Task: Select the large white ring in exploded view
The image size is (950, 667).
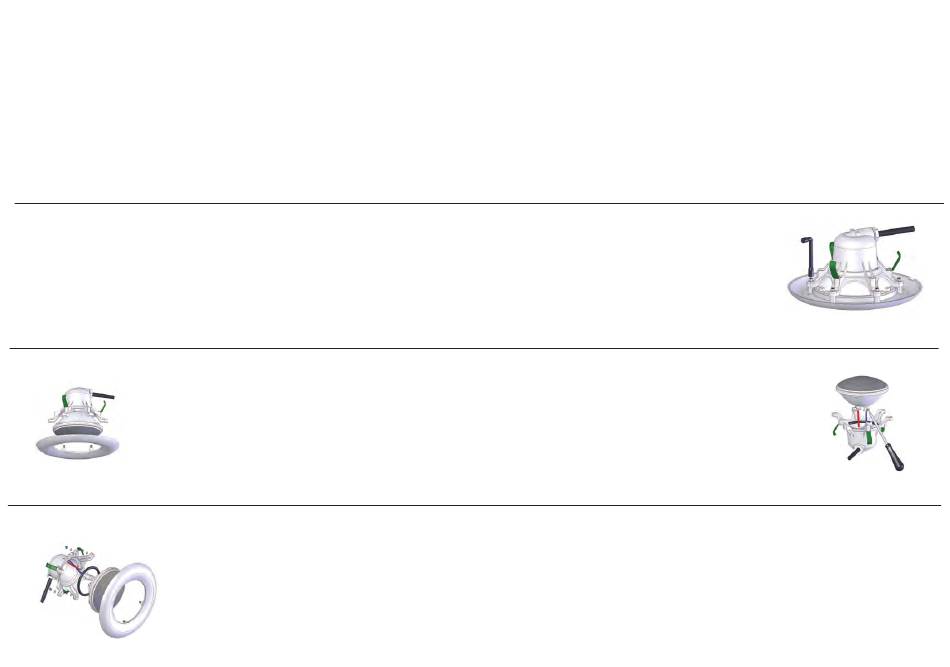Action: coord(128,600)
